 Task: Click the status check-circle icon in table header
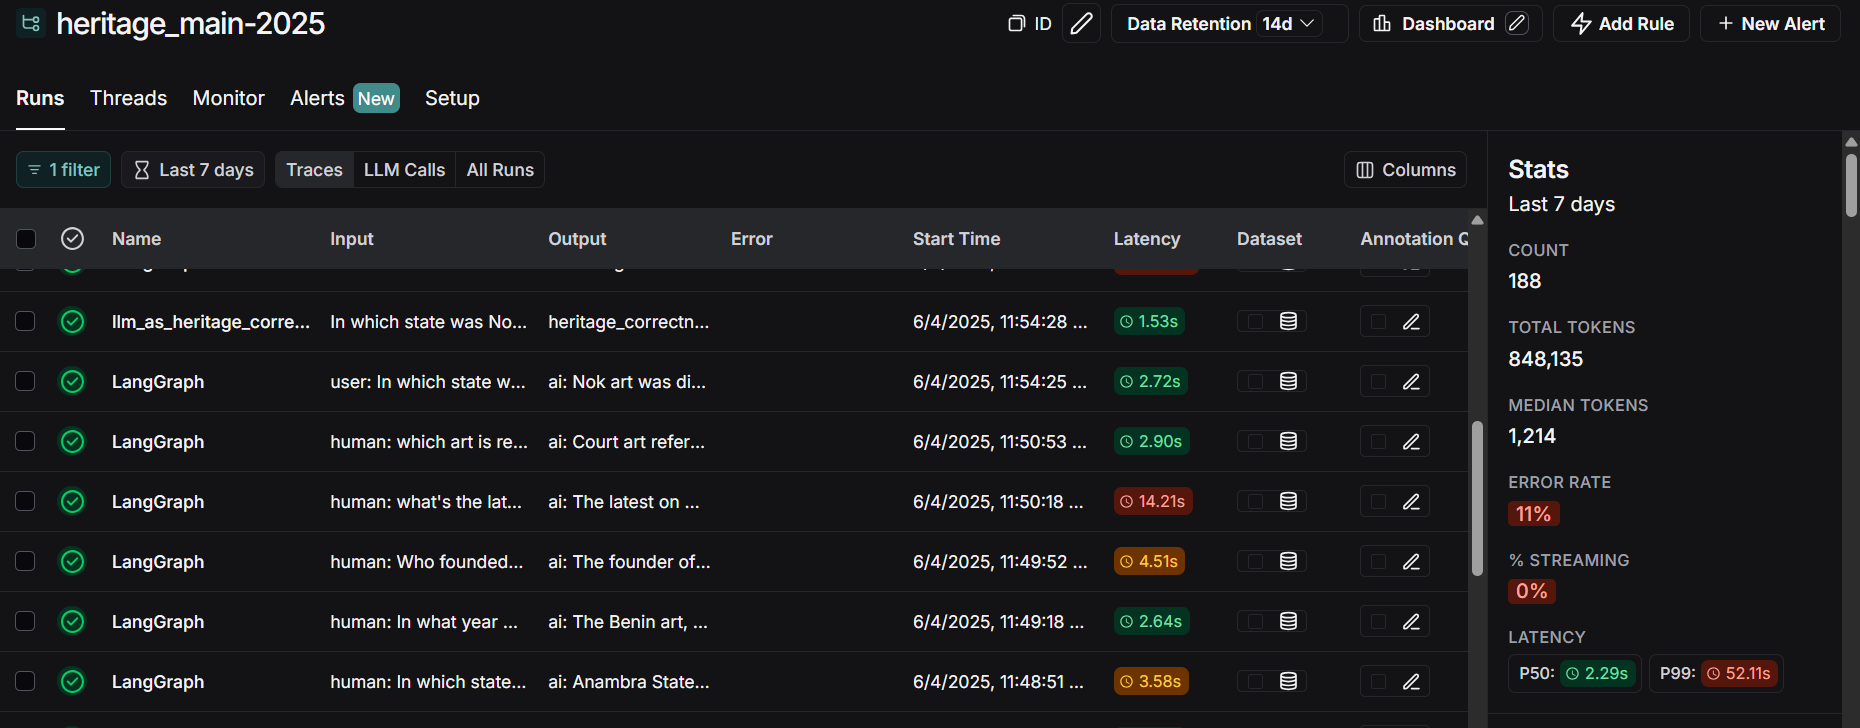click(x=72, y=239)
